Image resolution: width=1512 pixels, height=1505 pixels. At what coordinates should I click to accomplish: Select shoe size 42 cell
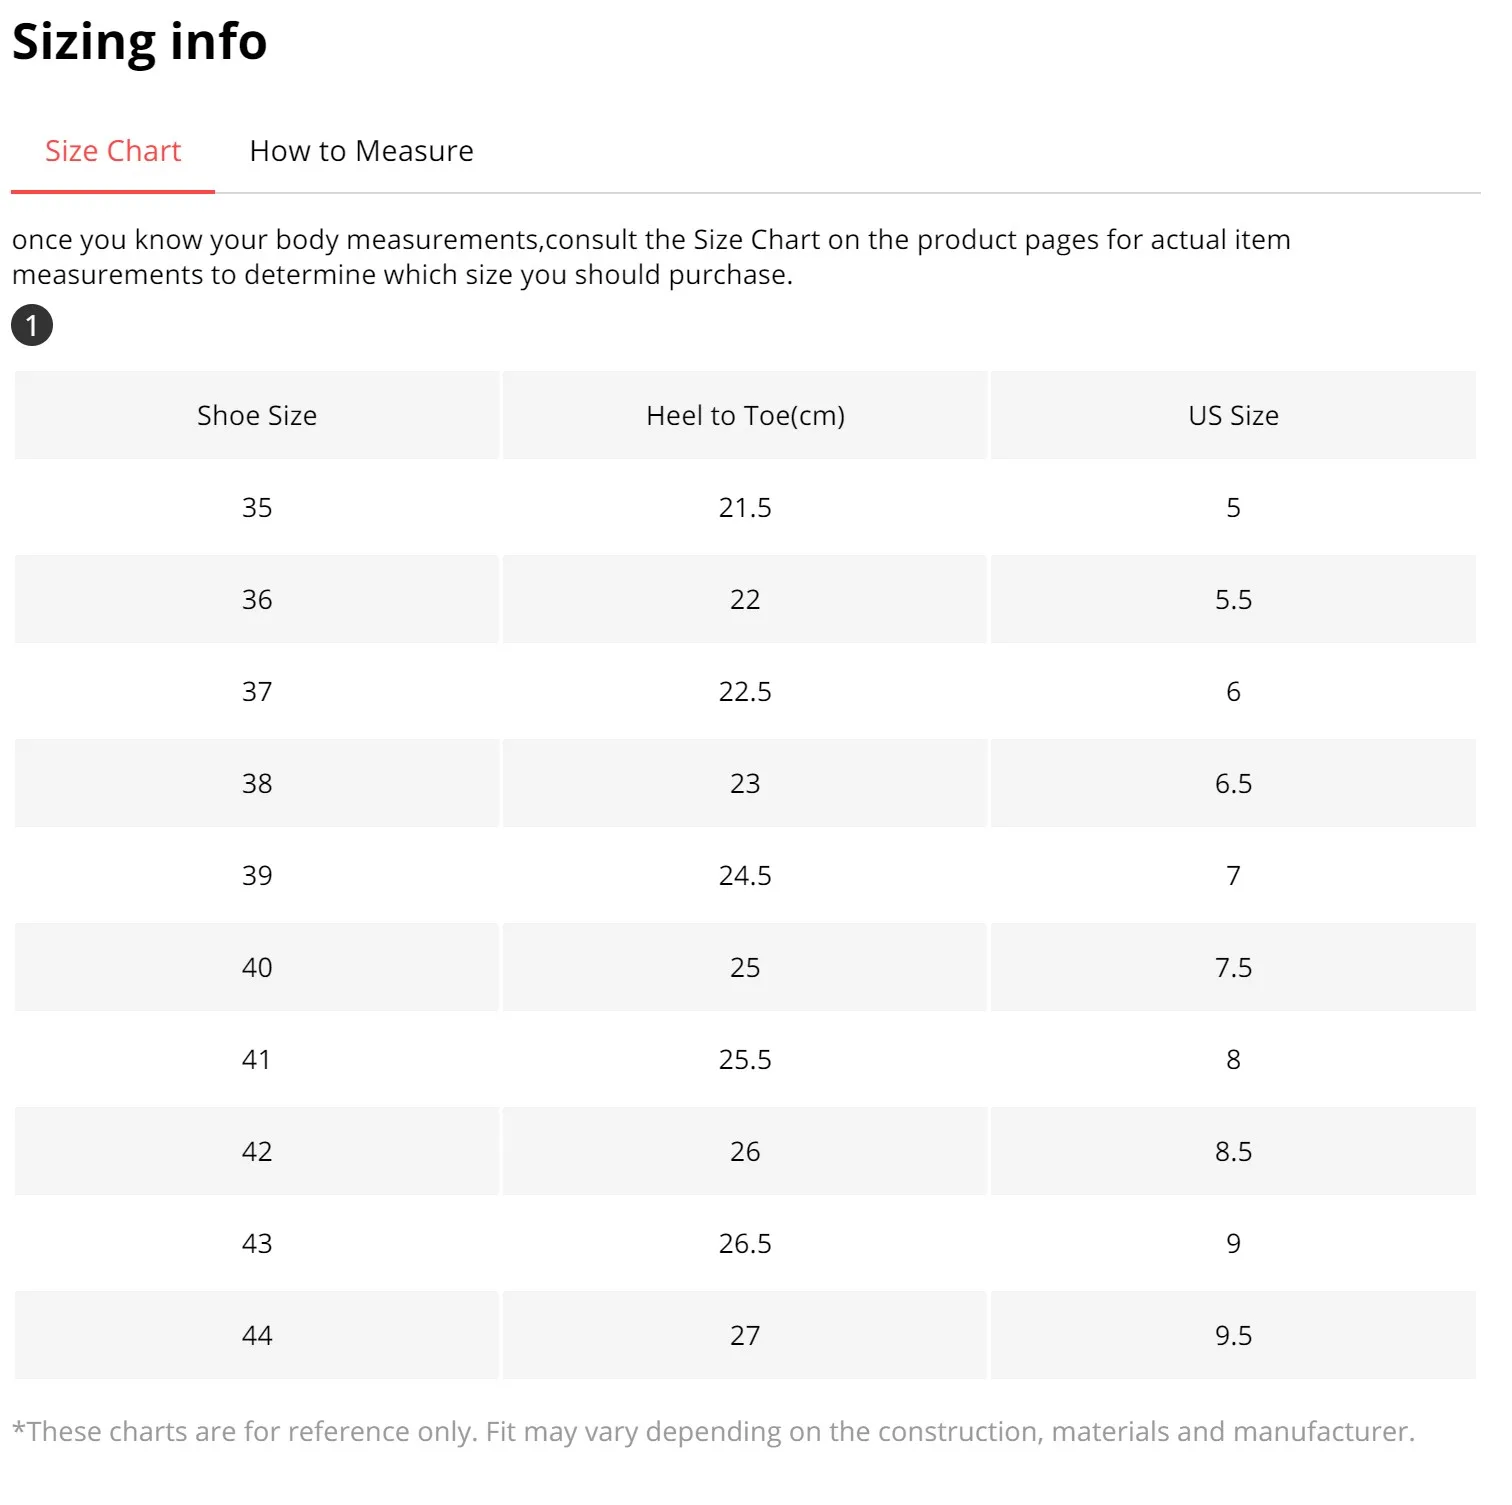257,1152
